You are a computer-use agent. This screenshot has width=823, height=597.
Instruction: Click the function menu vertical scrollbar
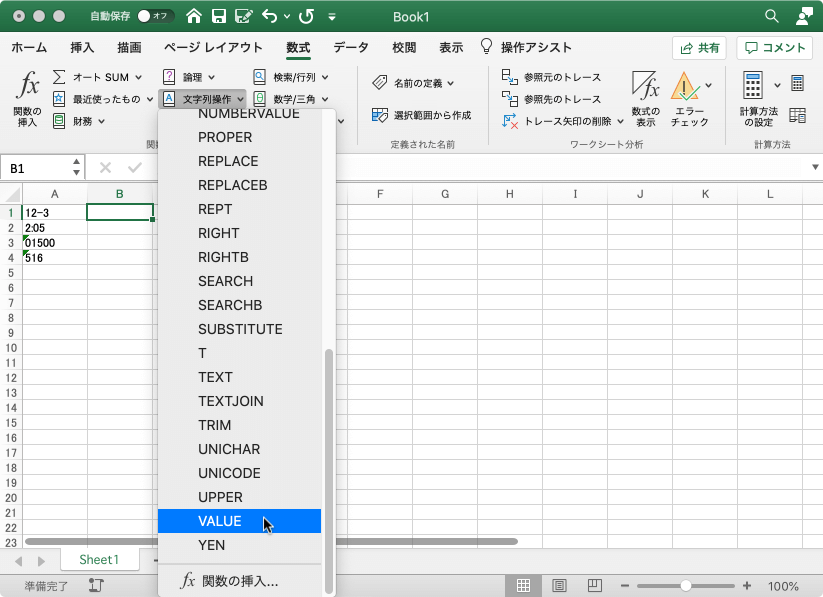[x=329, y=471]
